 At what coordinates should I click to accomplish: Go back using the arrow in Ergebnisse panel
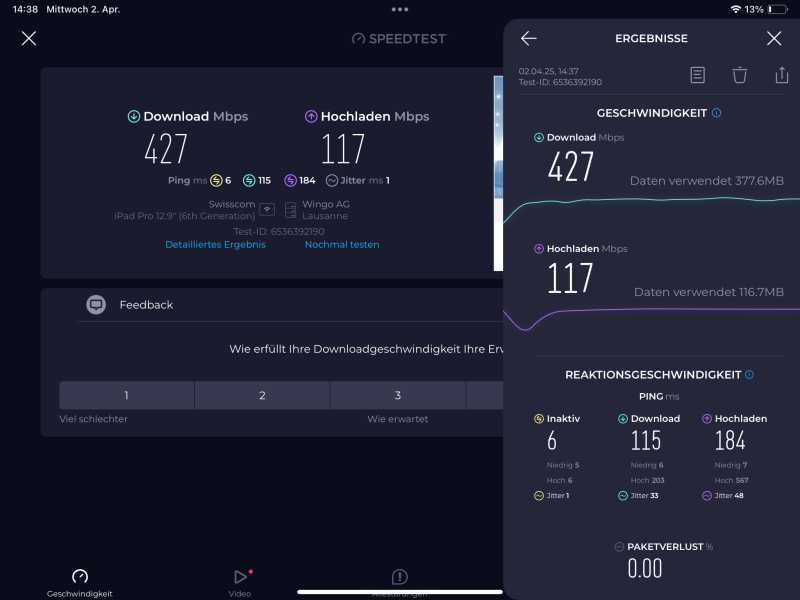point(529,38)
